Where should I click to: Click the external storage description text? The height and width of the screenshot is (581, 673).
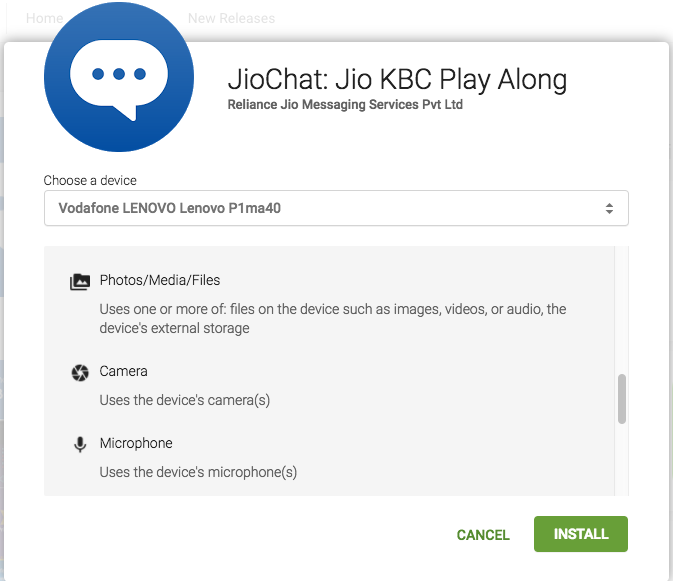[333, 318]
